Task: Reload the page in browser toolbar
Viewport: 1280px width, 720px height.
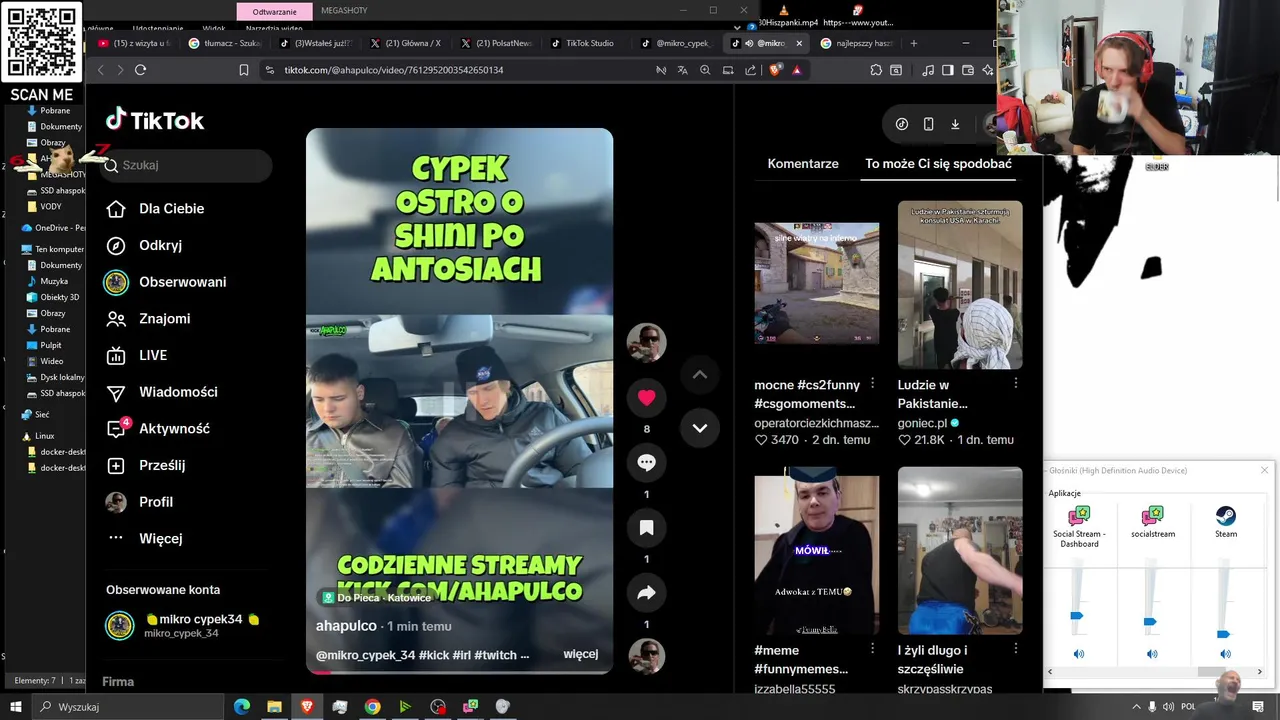Action: [x=140, y=70]
